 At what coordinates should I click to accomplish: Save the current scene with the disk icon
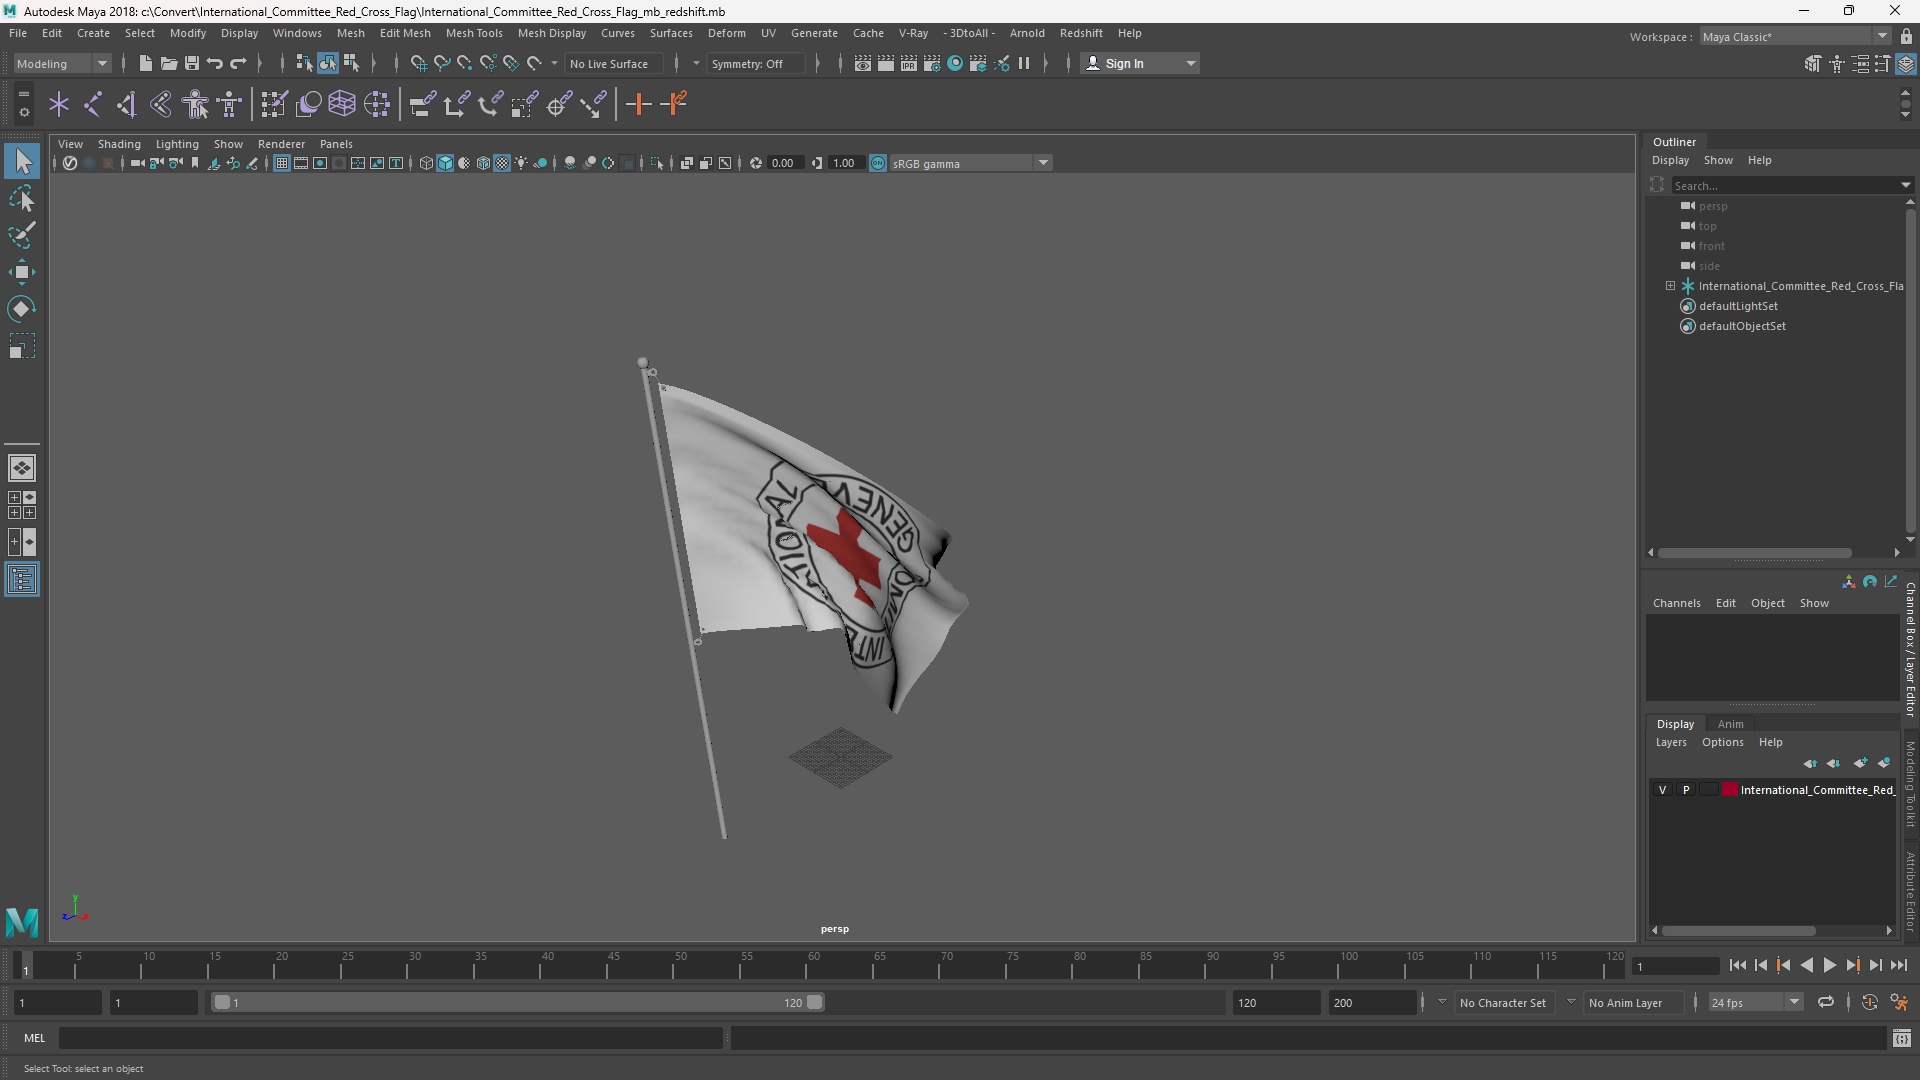point(192,63)
